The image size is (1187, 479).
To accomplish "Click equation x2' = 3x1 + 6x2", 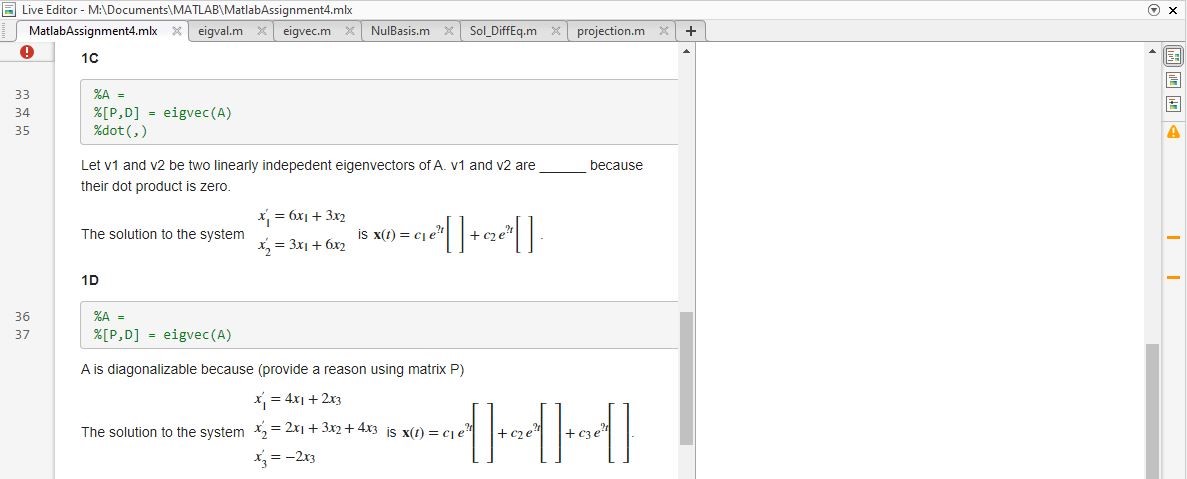I will point(301,246).
